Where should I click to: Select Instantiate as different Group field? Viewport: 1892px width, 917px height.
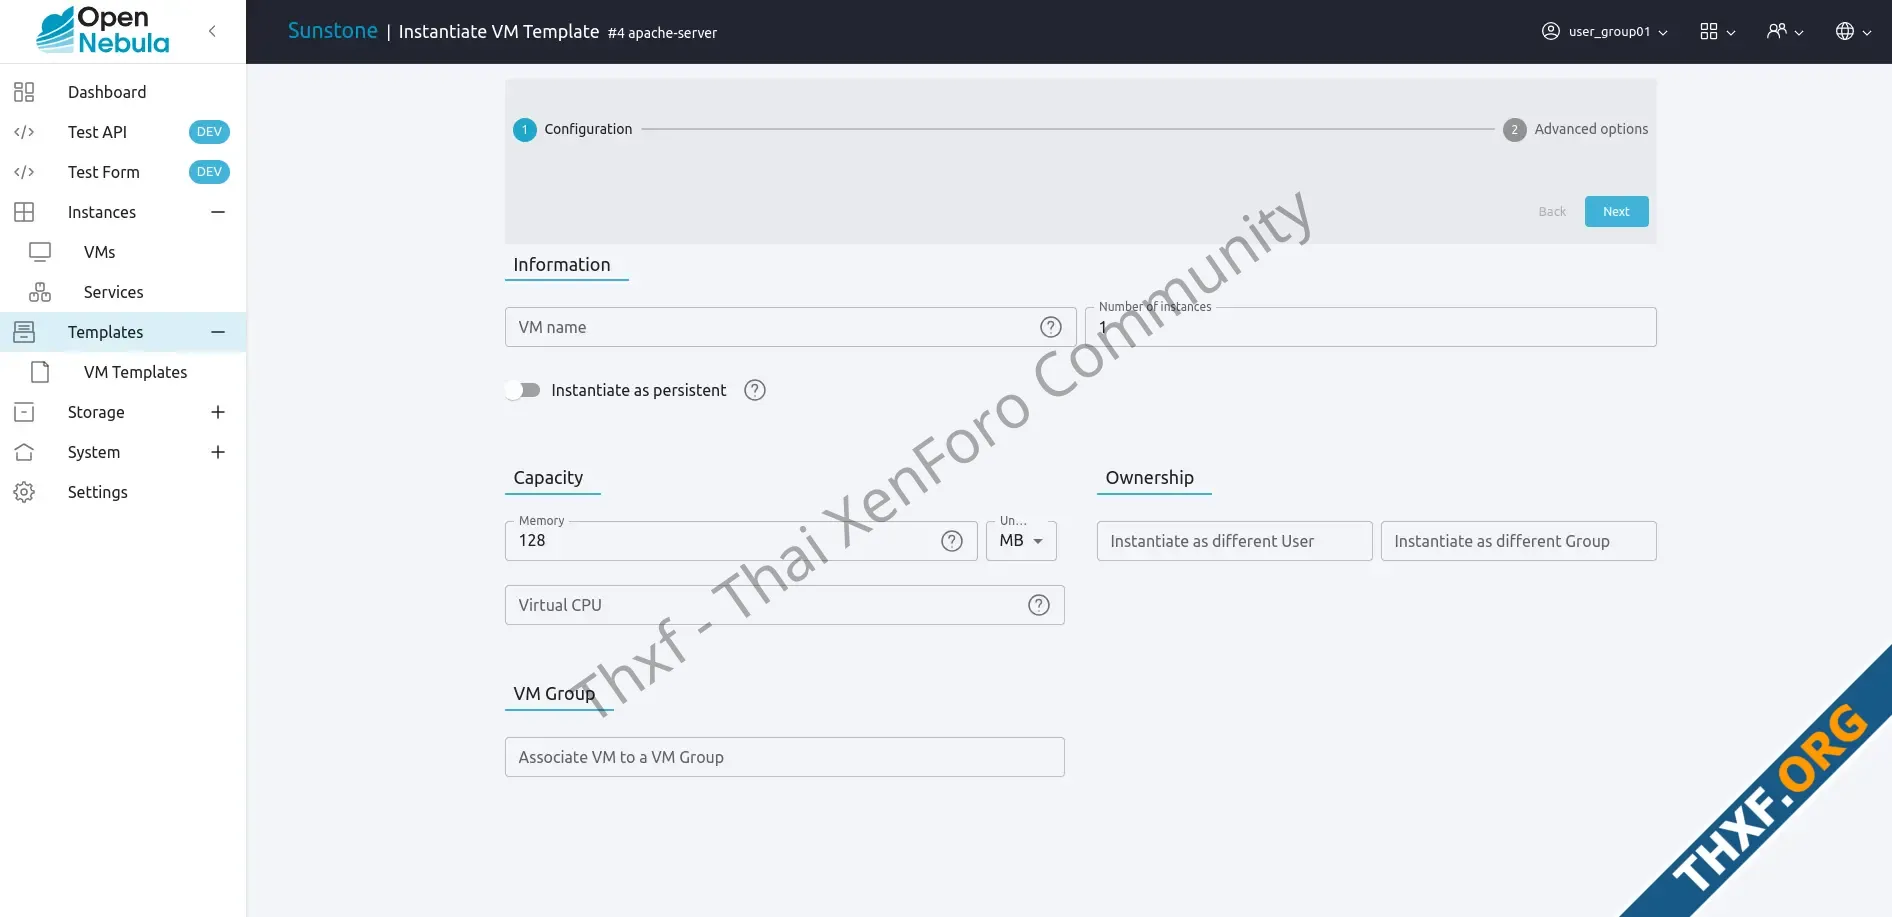pyautogui.click(x=1519, y=541)
